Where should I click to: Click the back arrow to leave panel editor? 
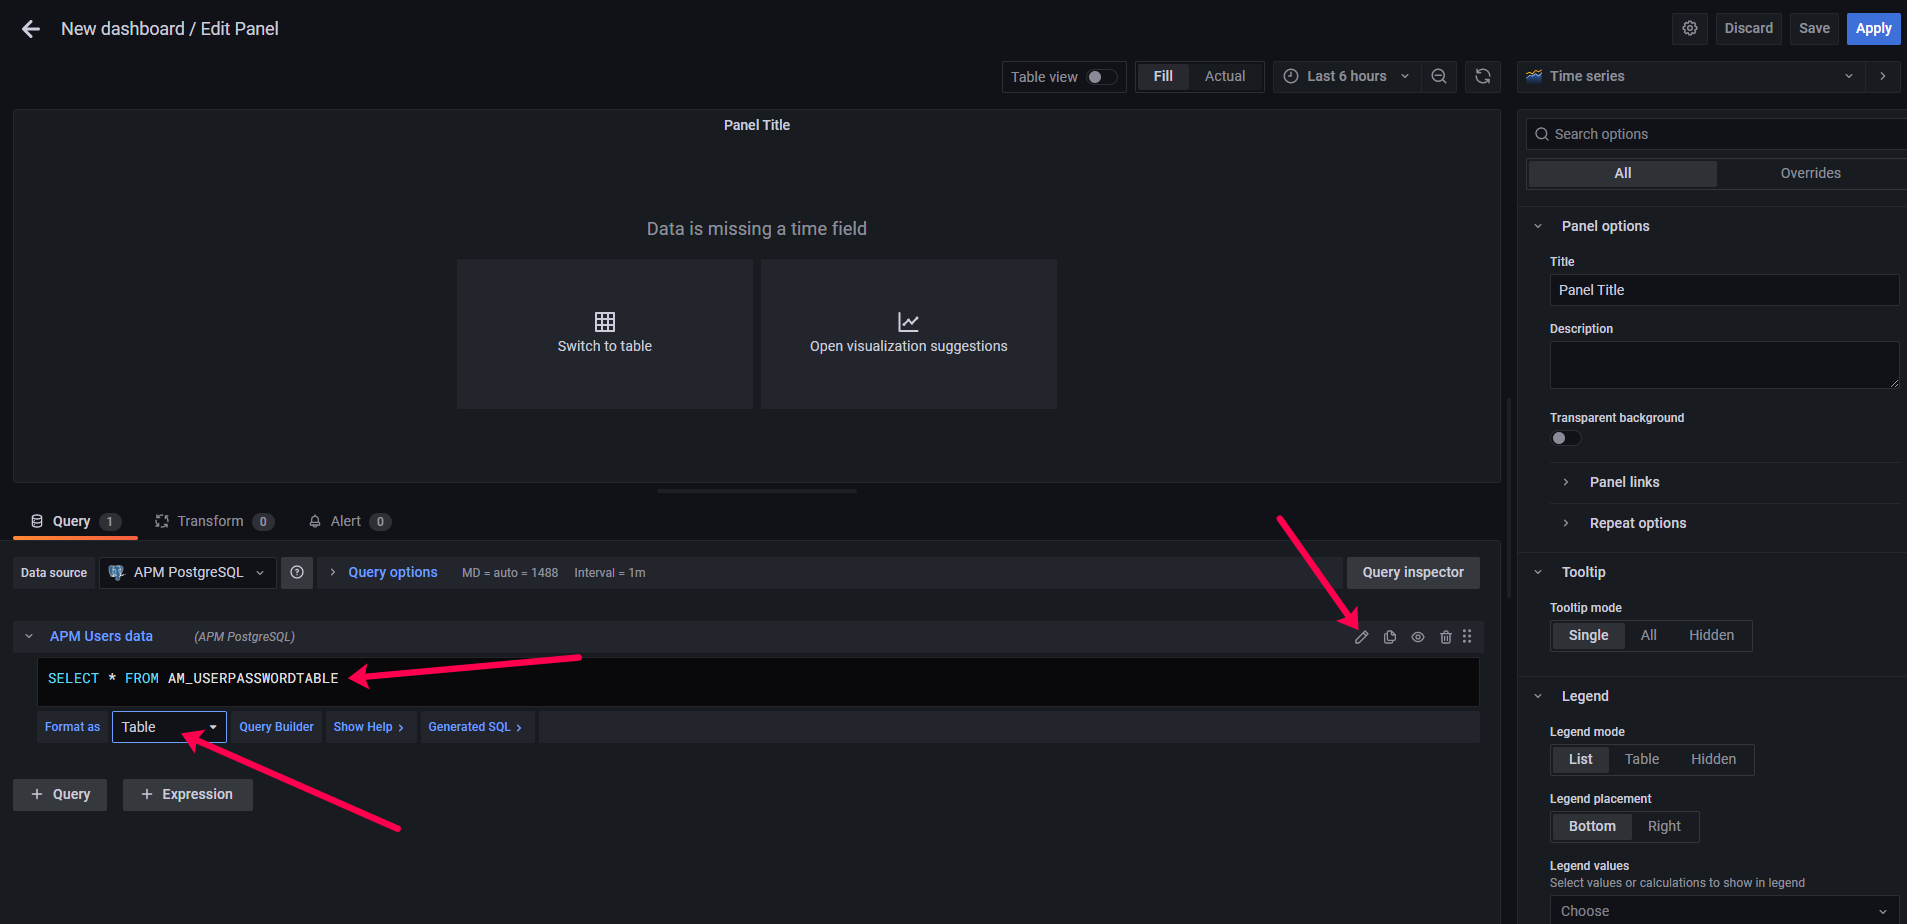click(31, 29)
